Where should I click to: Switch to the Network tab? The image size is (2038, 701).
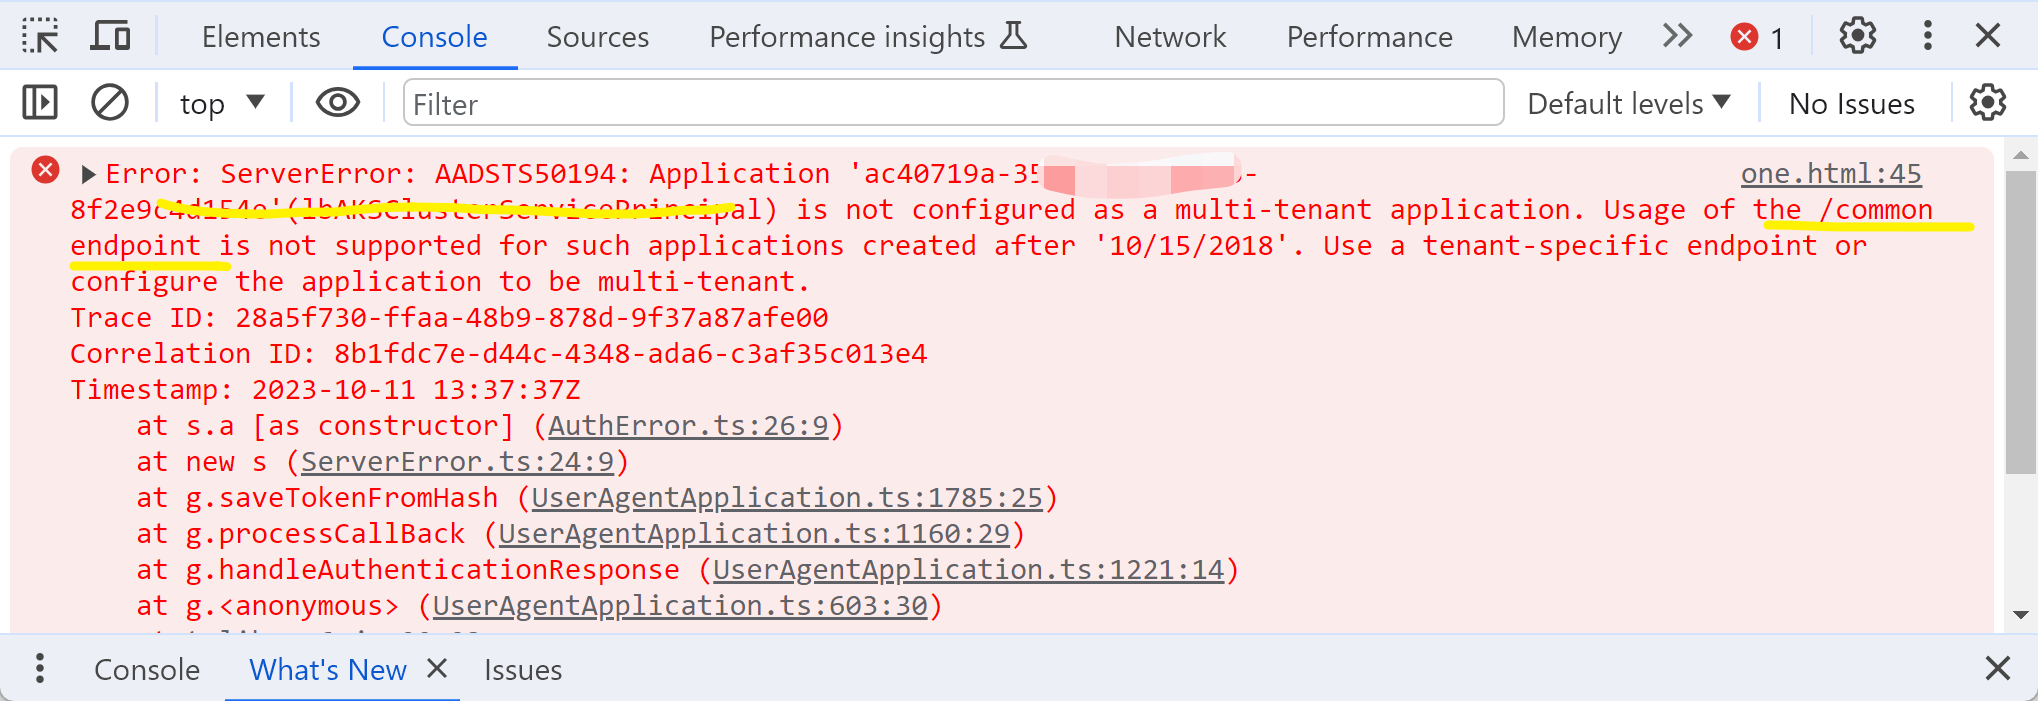[x=1169, y=37]
